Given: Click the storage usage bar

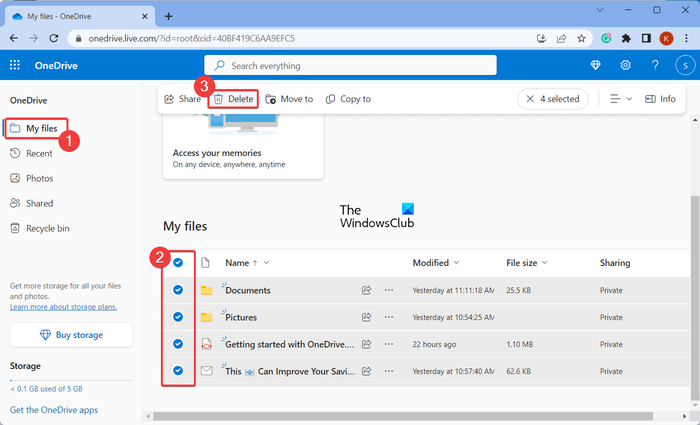Looking at the screenshot, I should (71, 380).
